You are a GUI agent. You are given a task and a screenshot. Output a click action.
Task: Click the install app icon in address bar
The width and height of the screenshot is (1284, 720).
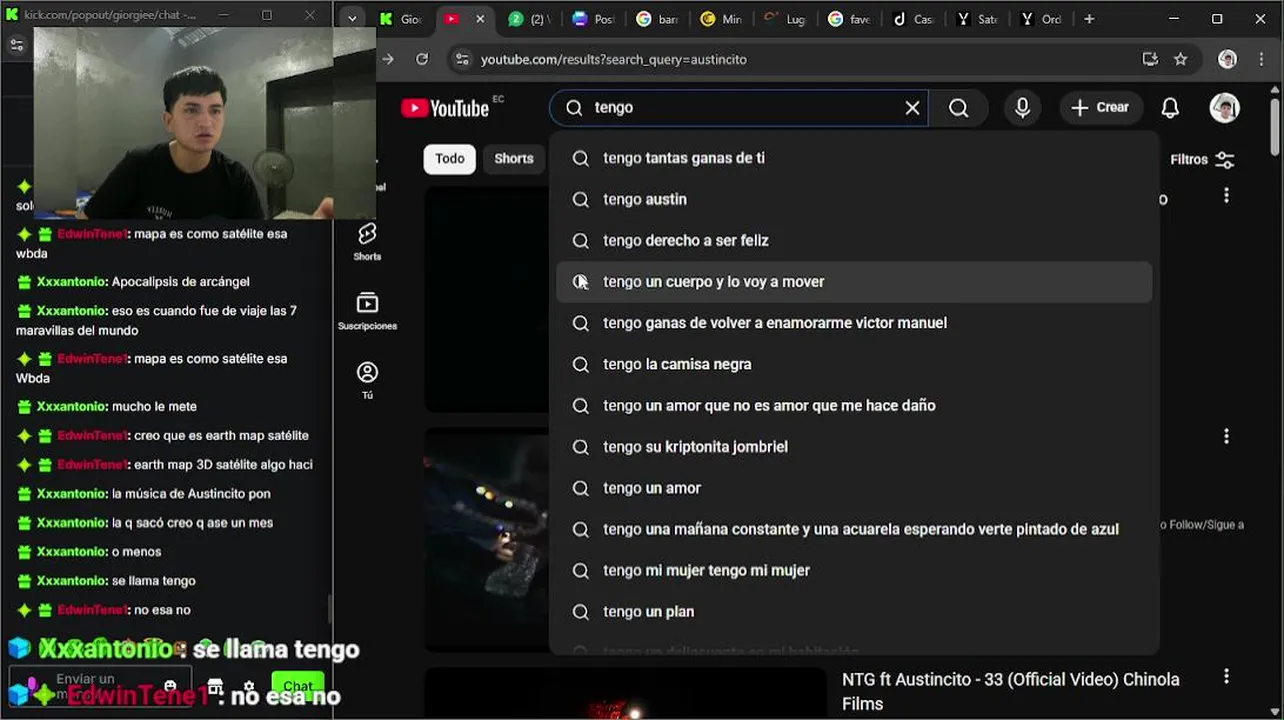pyautogui.click(x=1150, y=59)
